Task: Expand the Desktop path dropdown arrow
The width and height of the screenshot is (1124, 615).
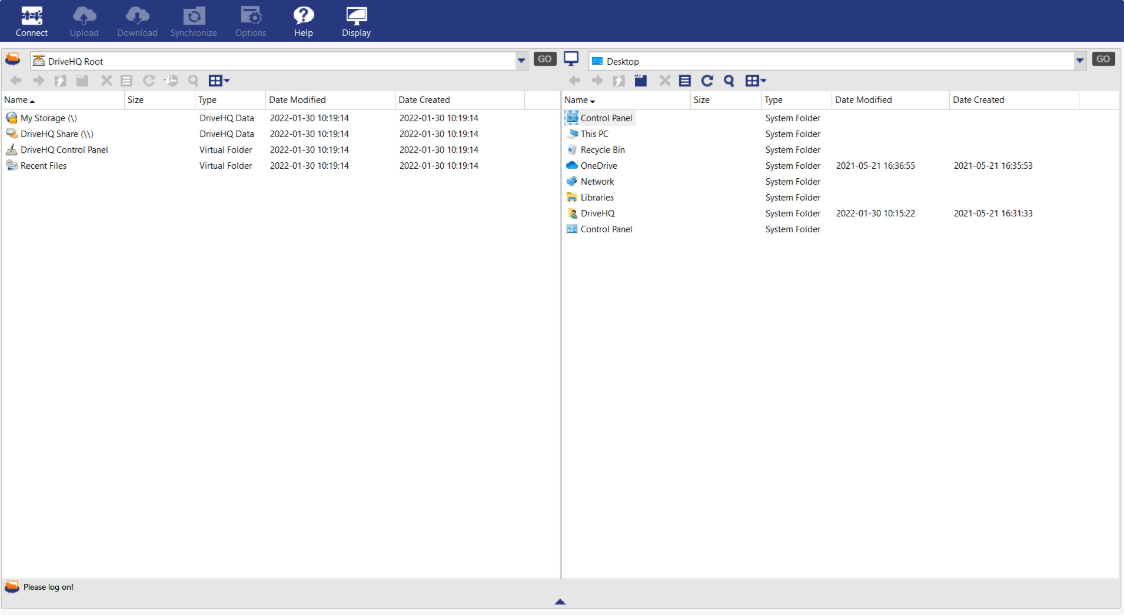Action: pyautogui.click(x=1080, y=61)
